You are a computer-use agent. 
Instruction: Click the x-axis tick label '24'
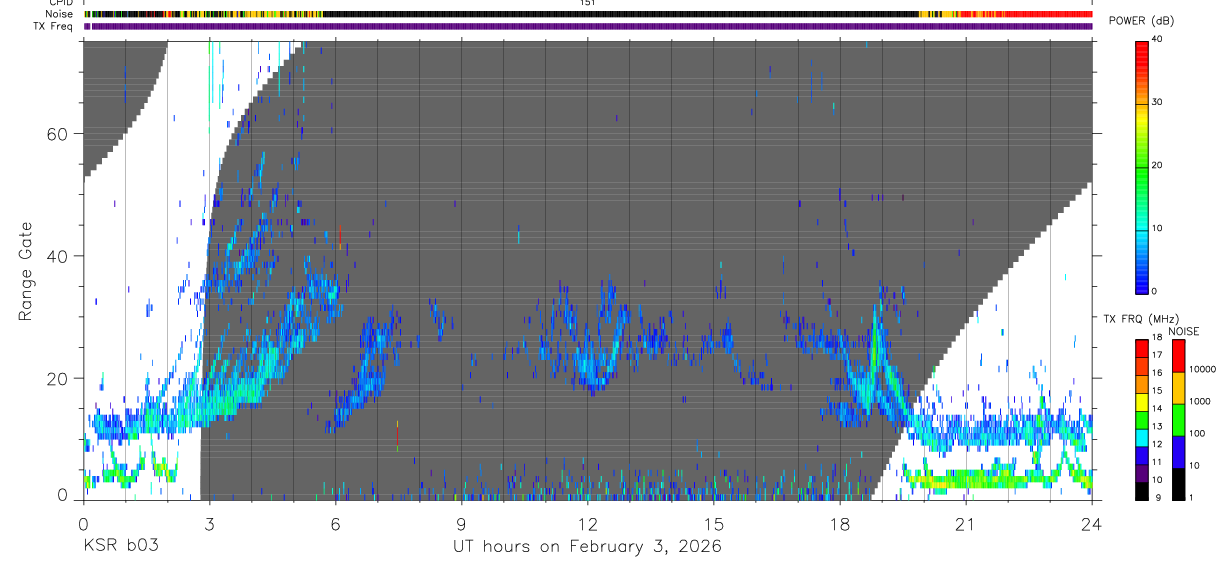1092,523
